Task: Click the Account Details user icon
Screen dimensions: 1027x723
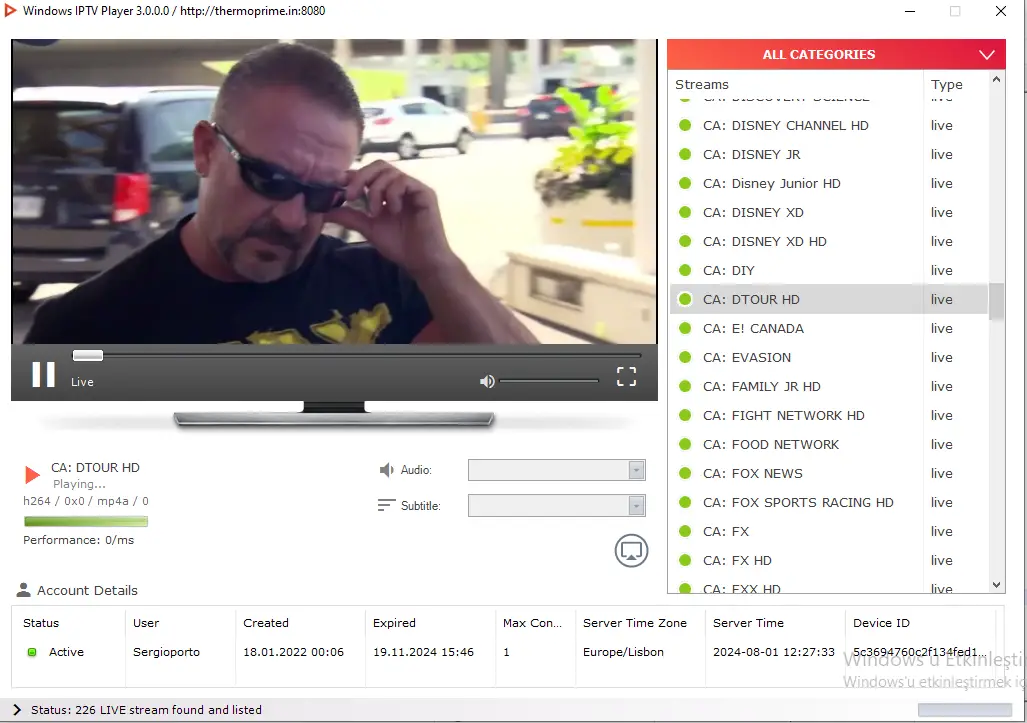Action: [24, 590]
